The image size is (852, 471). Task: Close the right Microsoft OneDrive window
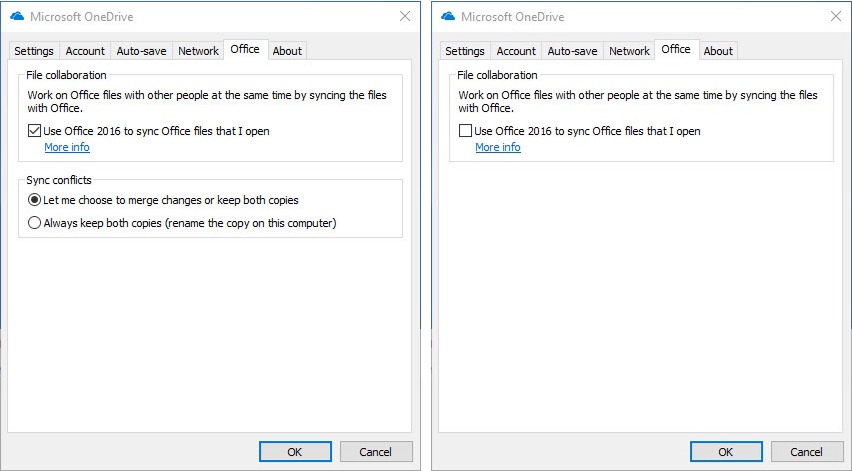[835, 16]
